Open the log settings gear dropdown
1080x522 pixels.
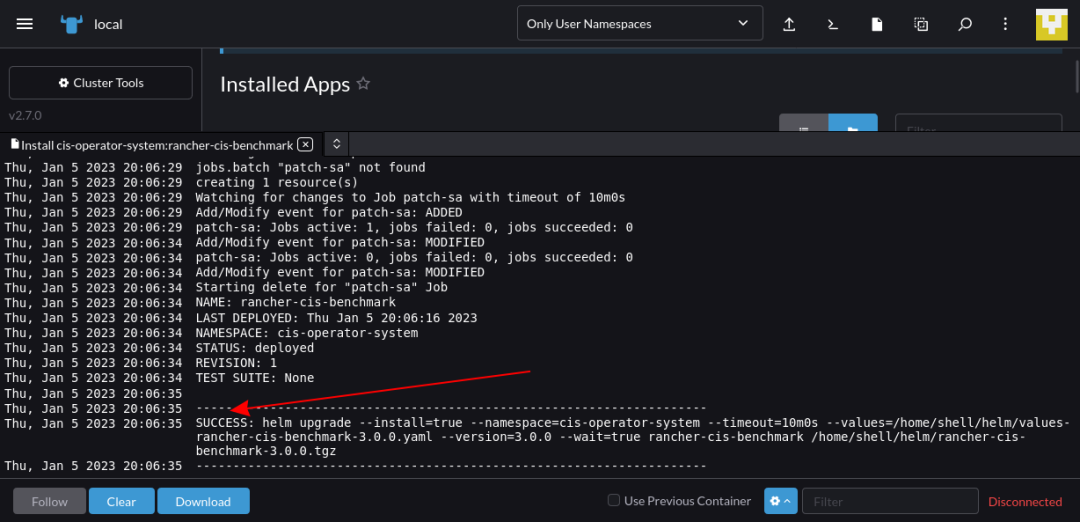(x=780, y=501)
